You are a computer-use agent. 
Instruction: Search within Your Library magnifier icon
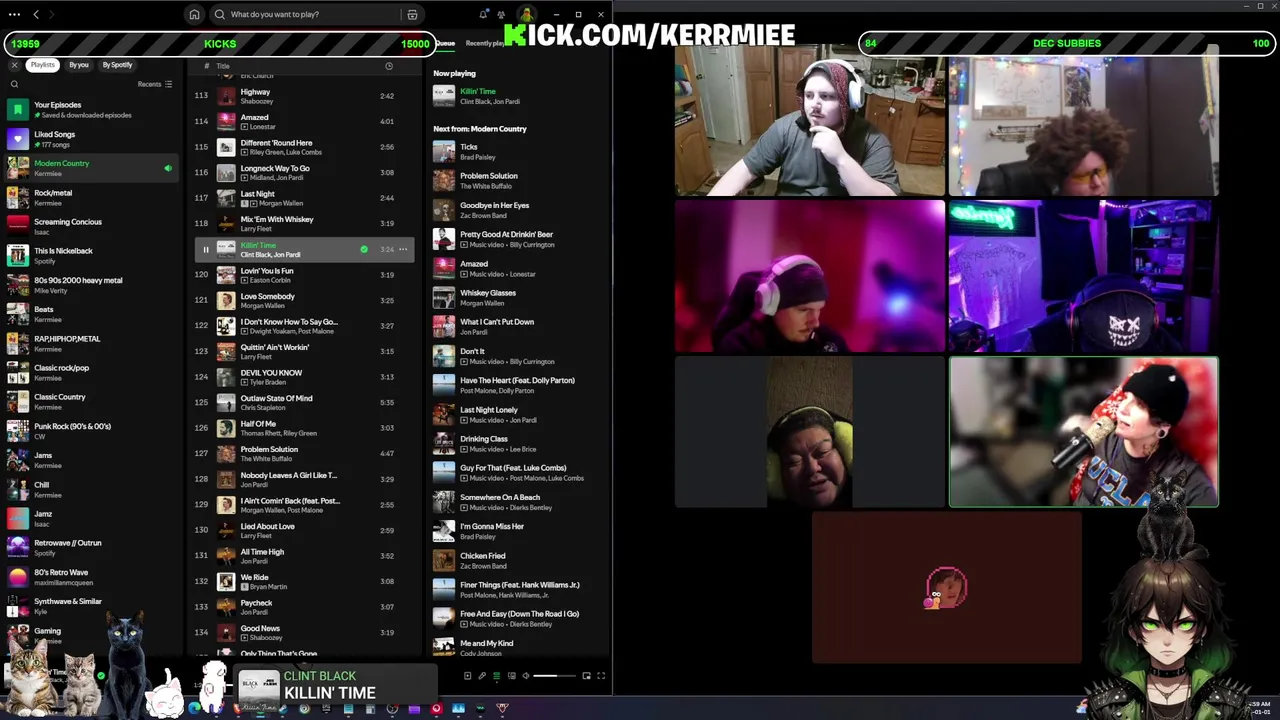coord(14,84)
